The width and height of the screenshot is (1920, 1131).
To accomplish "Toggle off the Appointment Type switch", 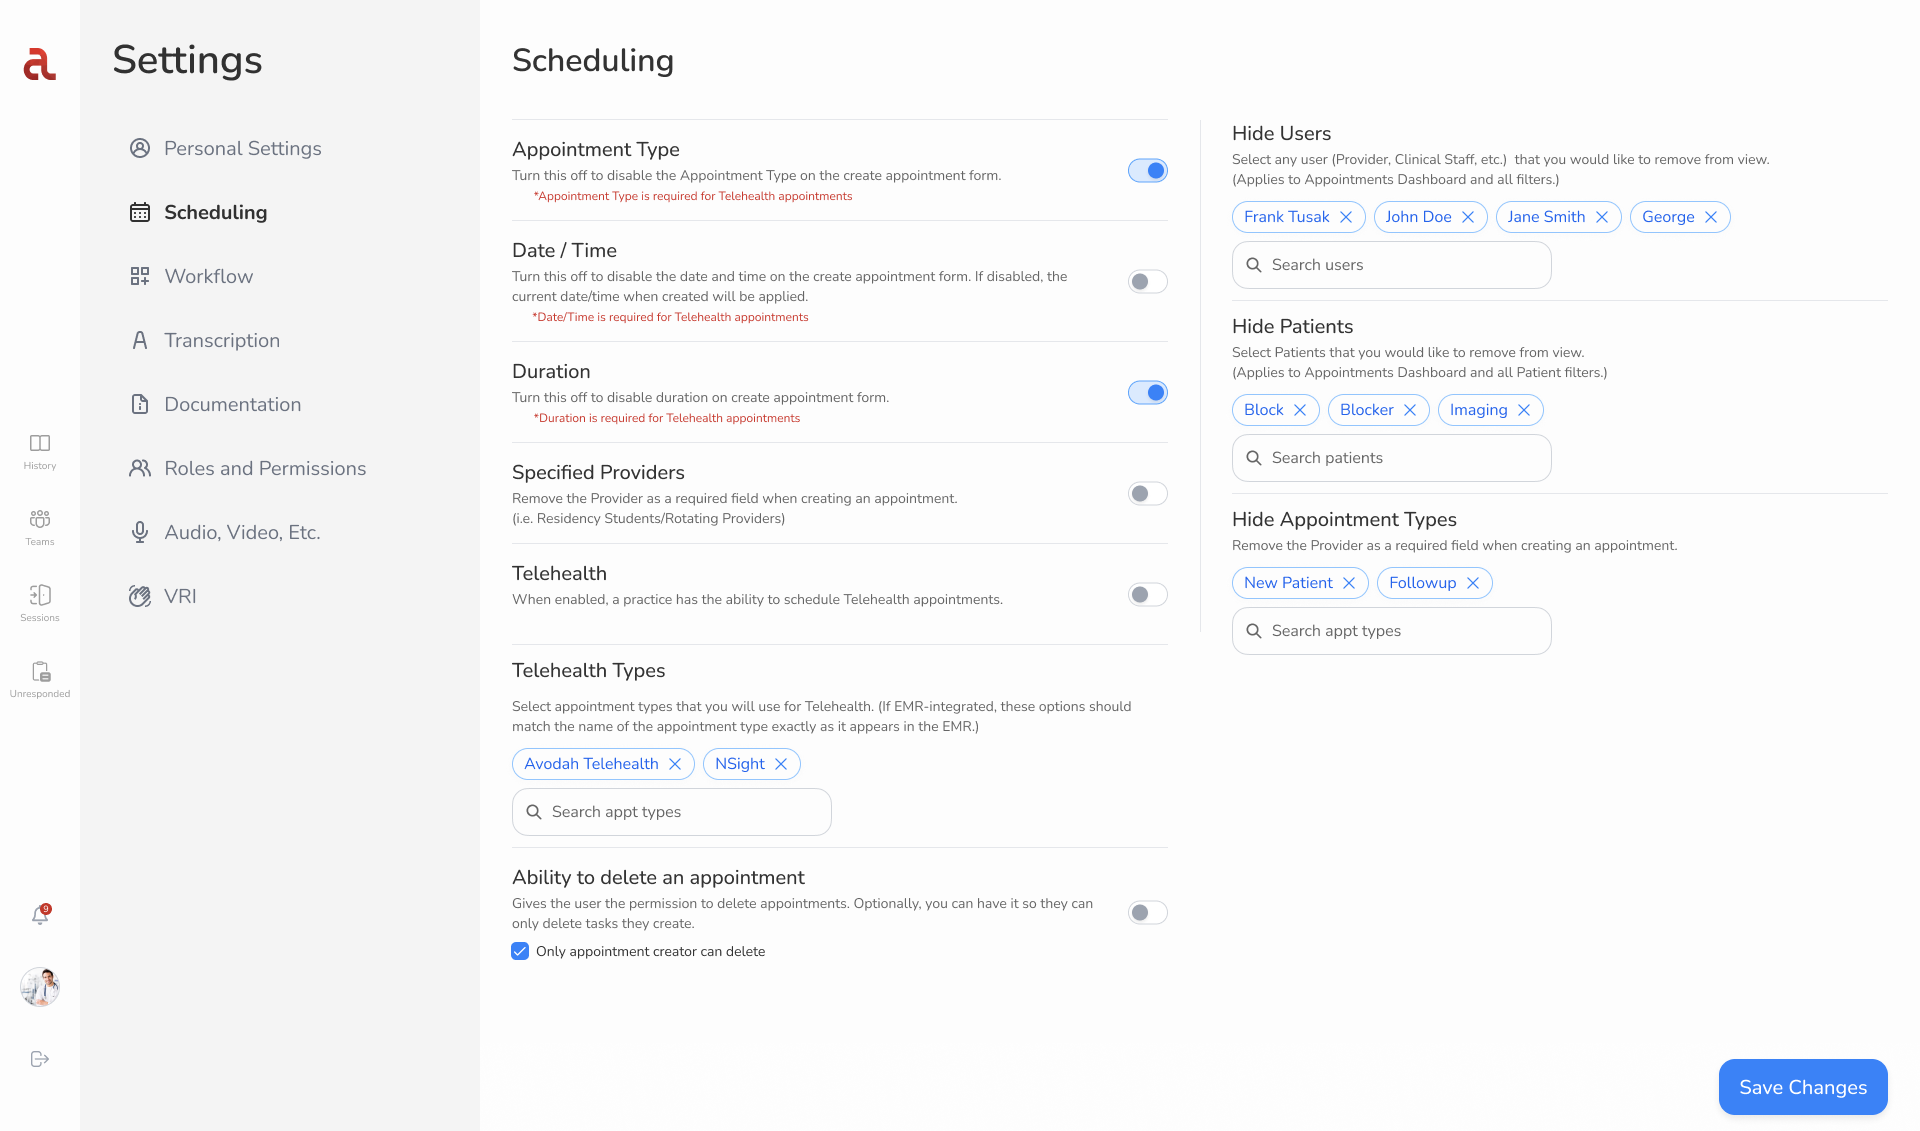I will (x=1148, y=171).
